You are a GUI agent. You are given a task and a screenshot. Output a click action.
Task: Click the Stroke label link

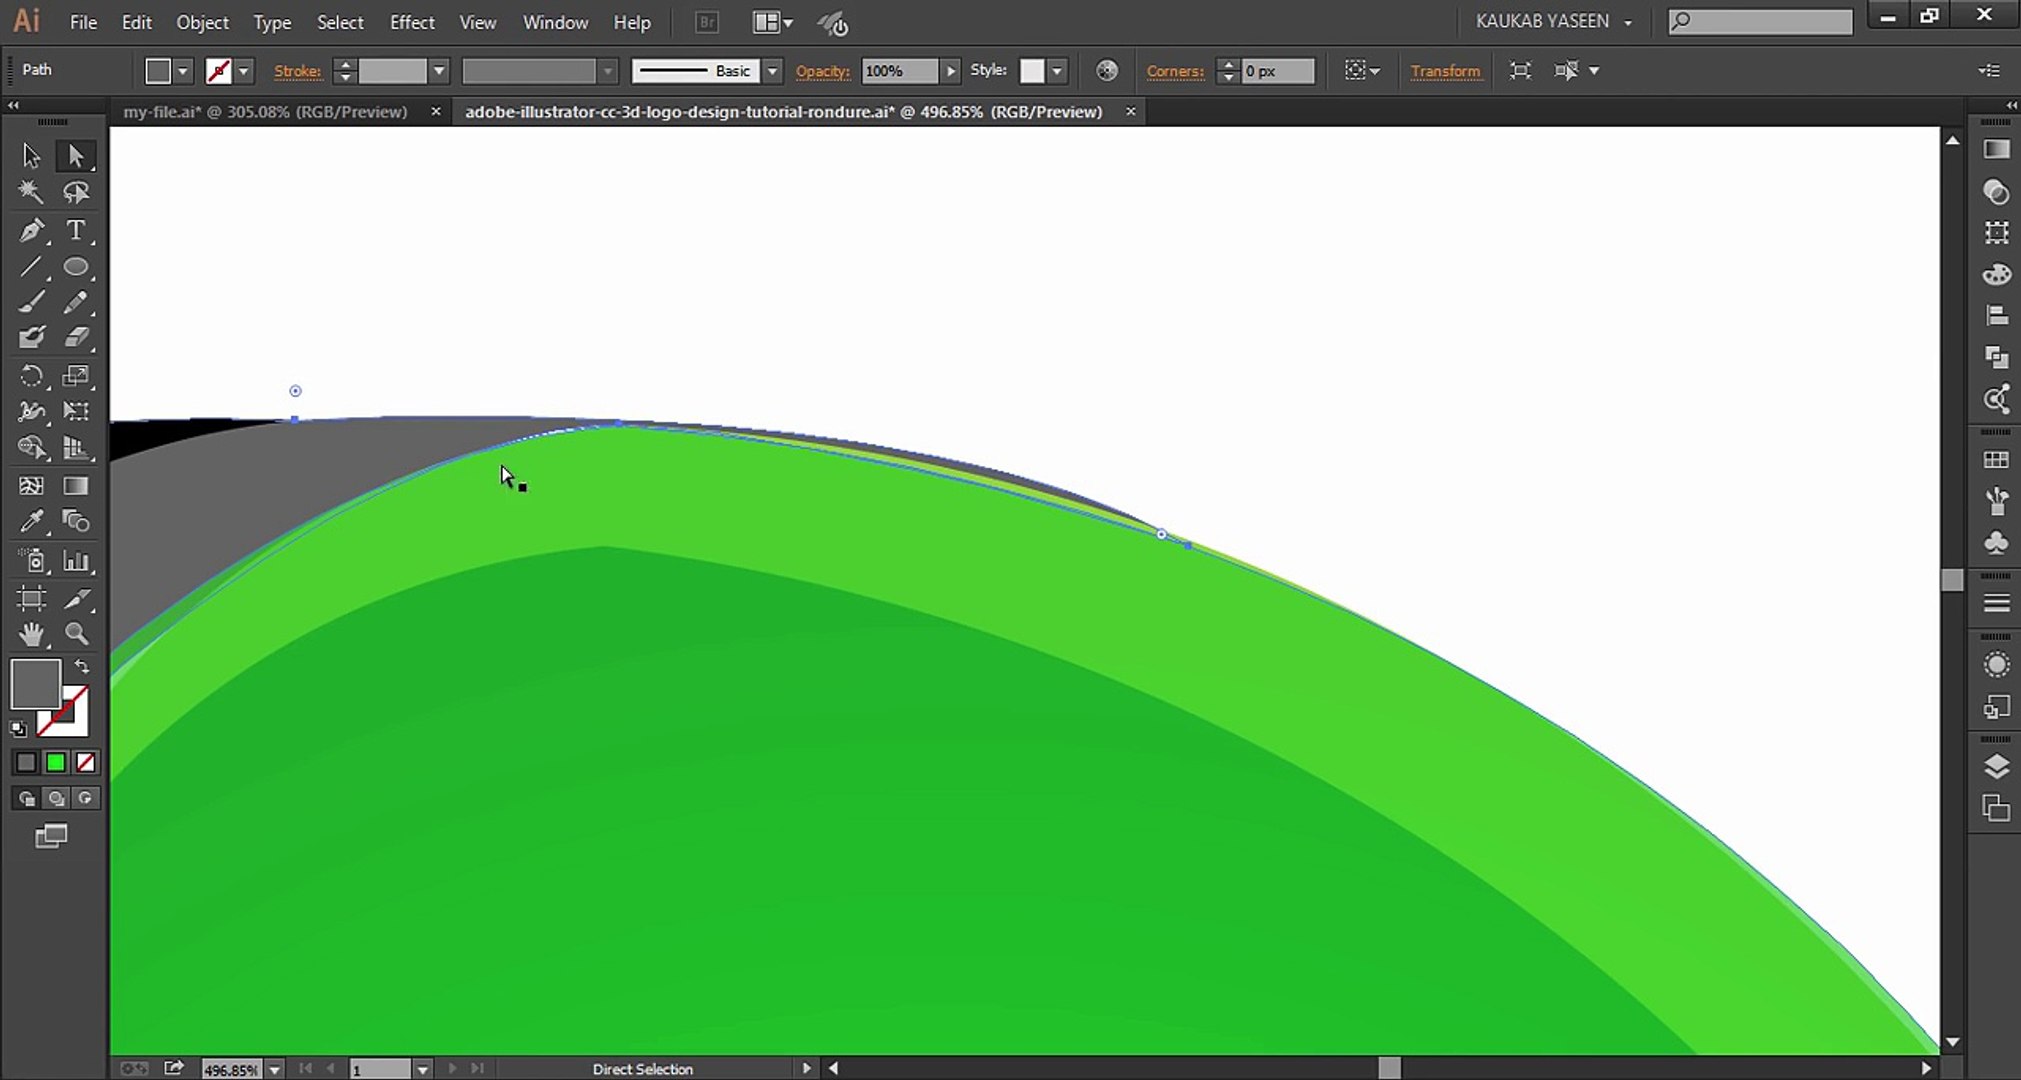(298, 71)
